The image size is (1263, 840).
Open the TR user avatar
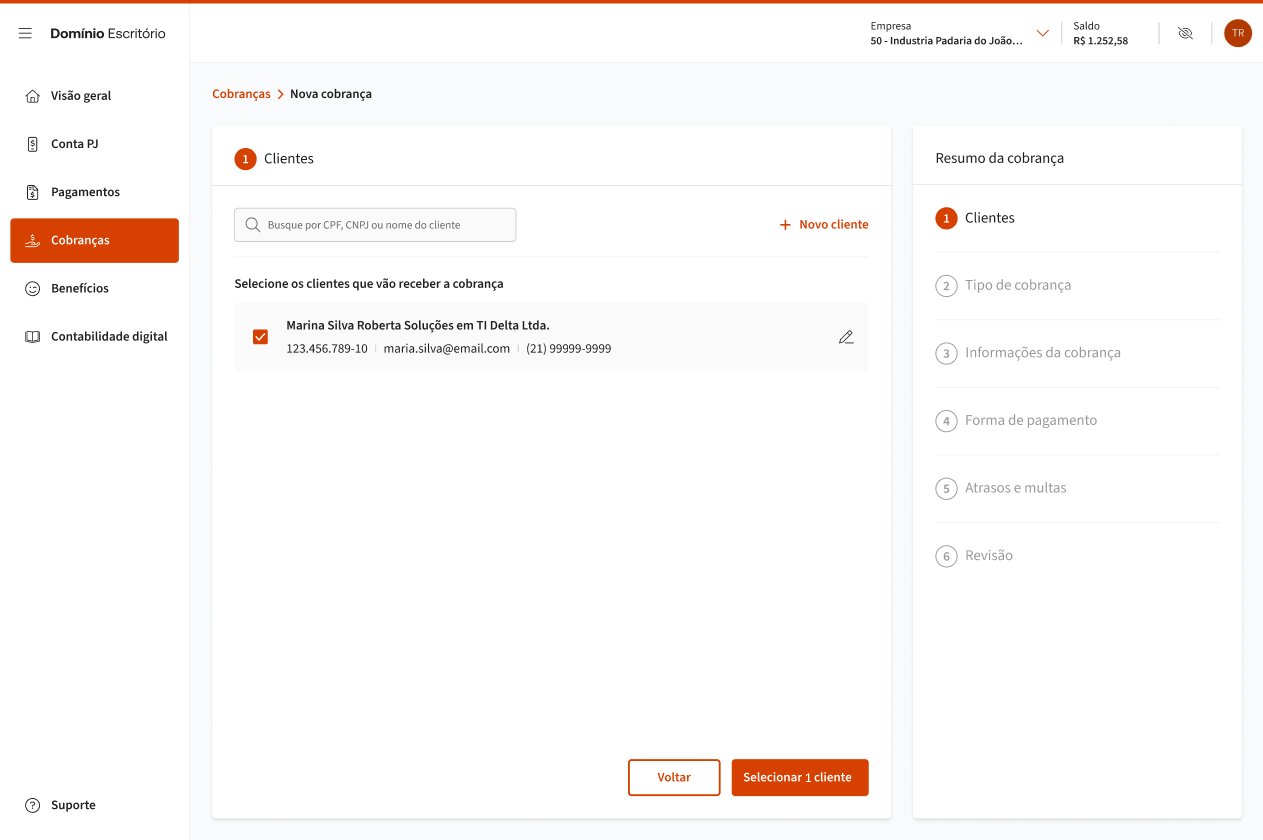(1237, 33)
